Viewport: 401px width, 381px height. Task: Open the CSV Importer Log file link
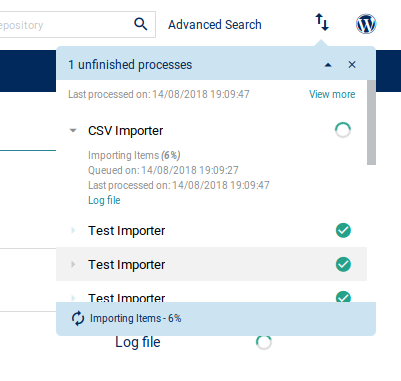pos(104,200)
